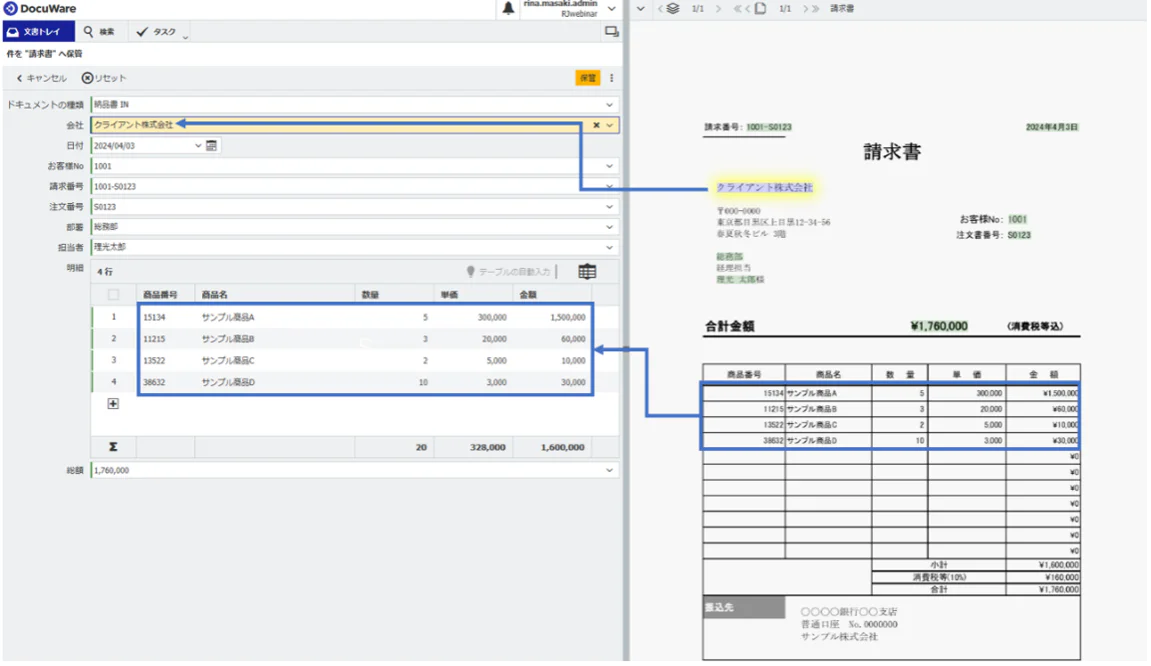Click the orange 保管 button
Image resolution: width=1151 pixels, height=666 pixels.
[587, 78]
